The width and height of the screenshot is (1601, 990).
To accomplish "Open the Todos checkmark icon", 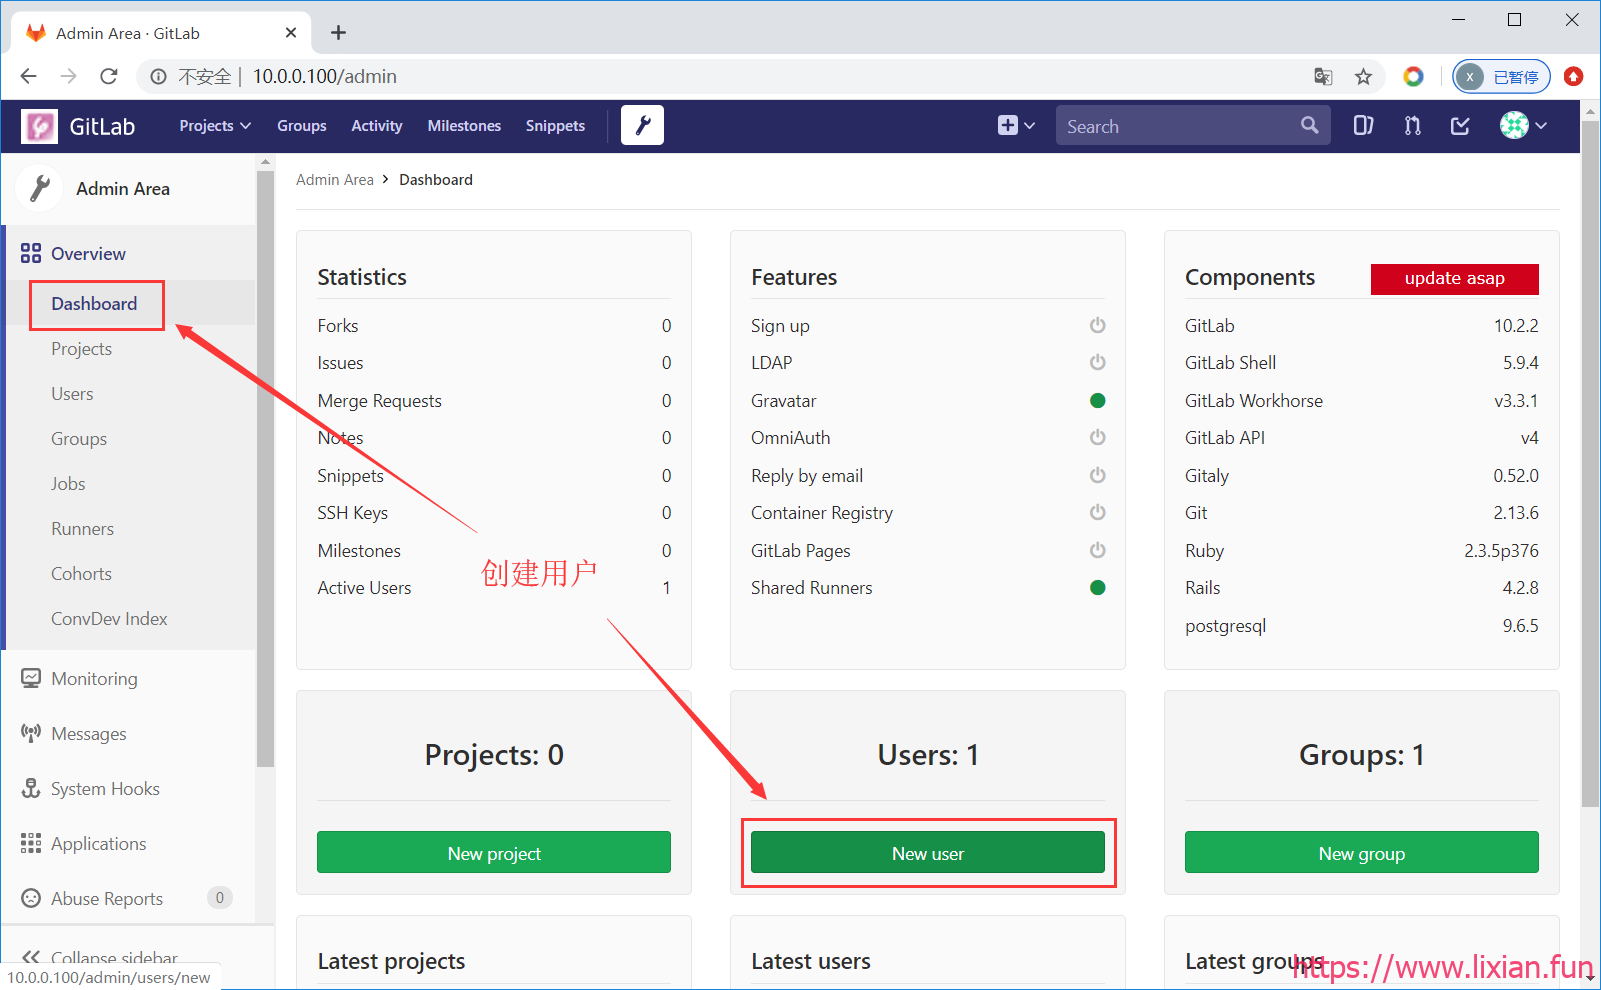I will (1460, 126).
